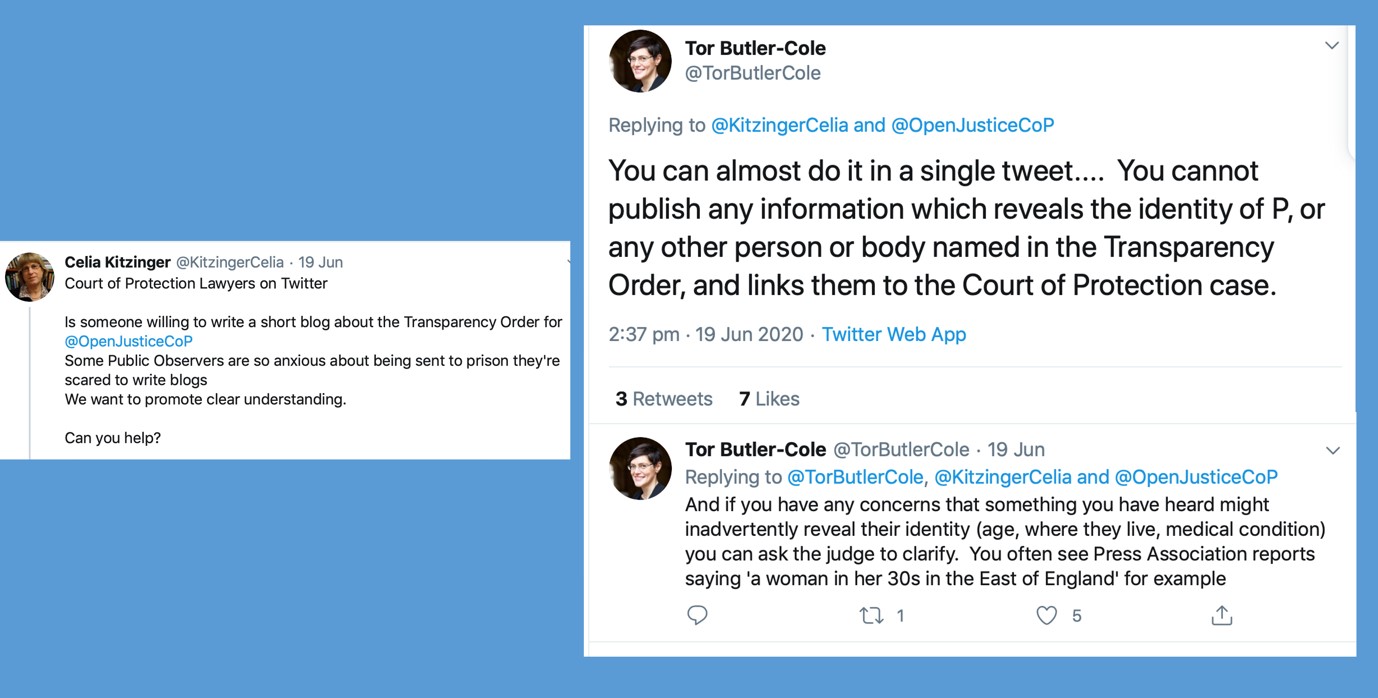View the 7 Likes list
This screenshot has width=1378, height=698.
pos(769,399)
